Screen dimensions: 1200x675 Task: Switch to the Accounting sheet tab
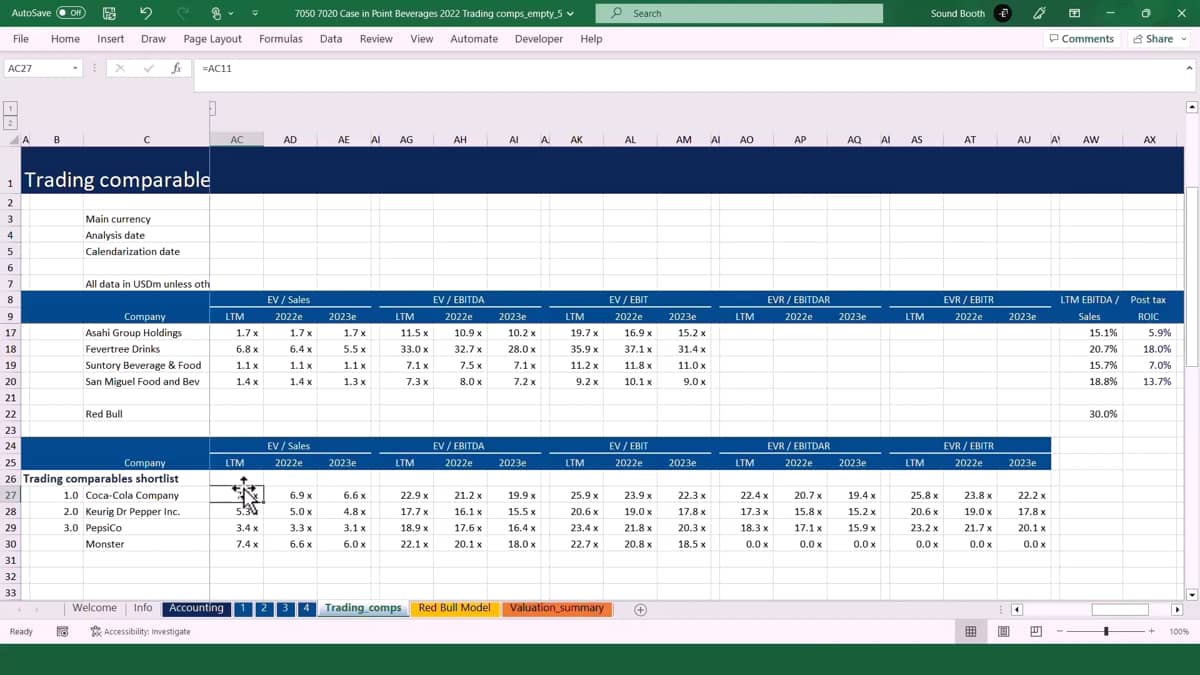point(196,608)
